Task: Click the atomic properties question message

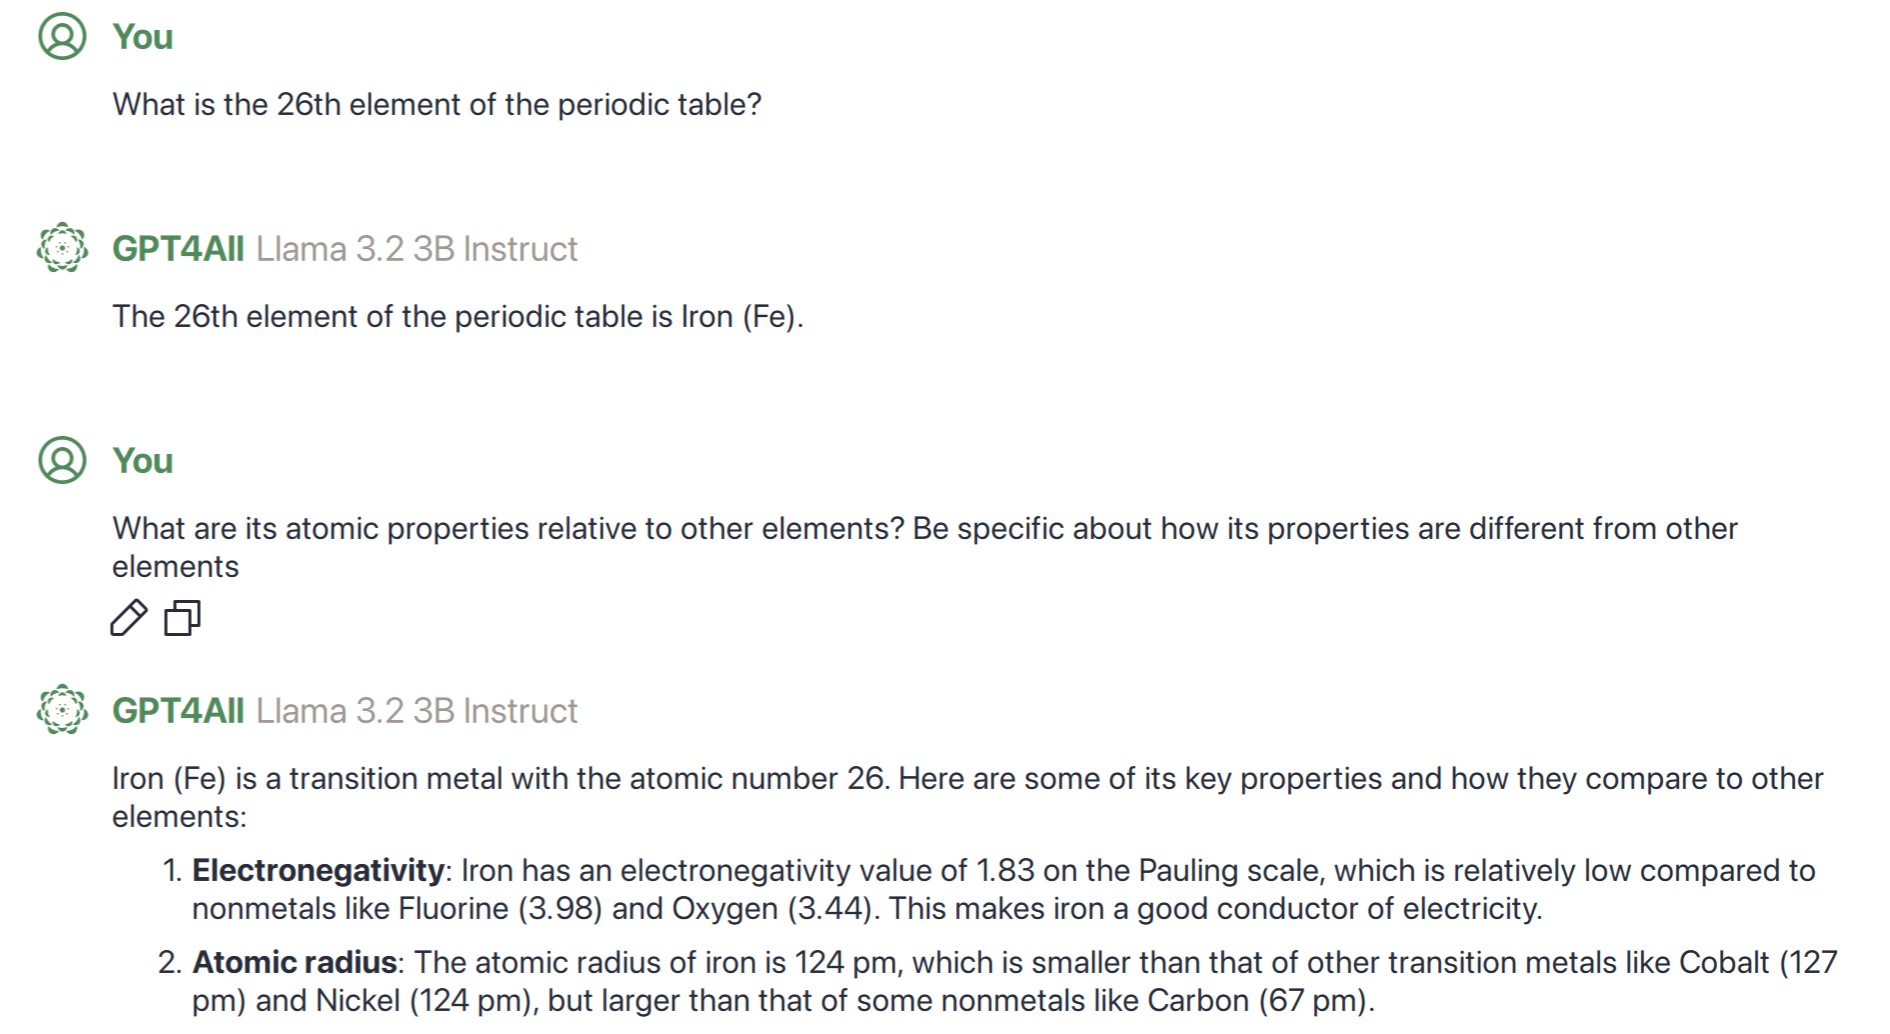Action: [924, 529]
